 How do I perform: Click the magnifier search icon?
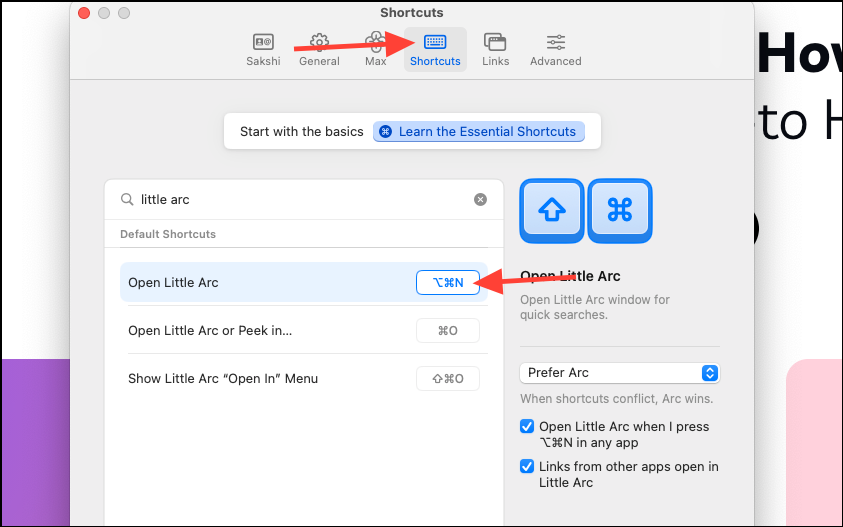tap(127, 200)
